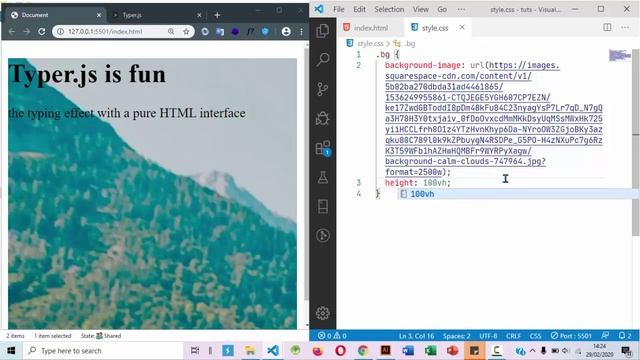640x360 pixels.
Task: Show the hidden menus ellipsis in the menu bar
Action: pyautogui.click(x=461, y=9)
